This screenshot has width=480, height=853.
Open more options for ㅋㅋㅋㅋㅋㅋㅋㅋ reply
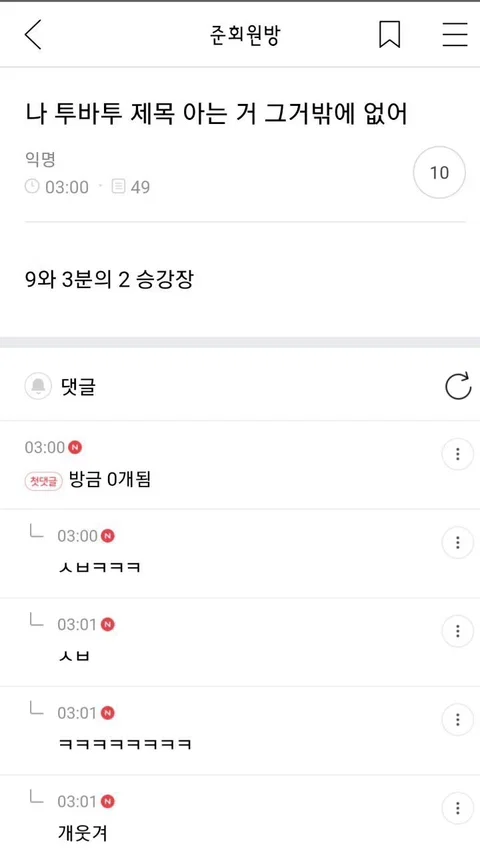pos(457,720)
